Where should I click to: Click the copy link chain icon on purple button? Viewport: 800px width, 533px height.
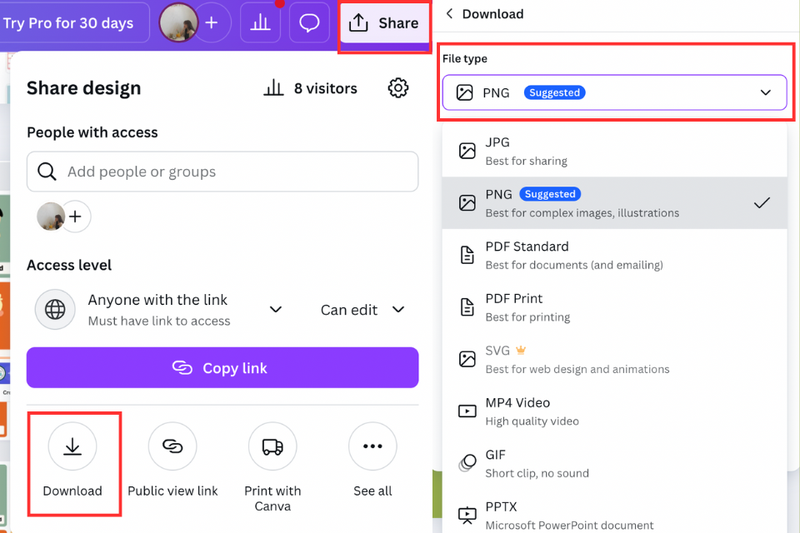(x=182, y=368)
